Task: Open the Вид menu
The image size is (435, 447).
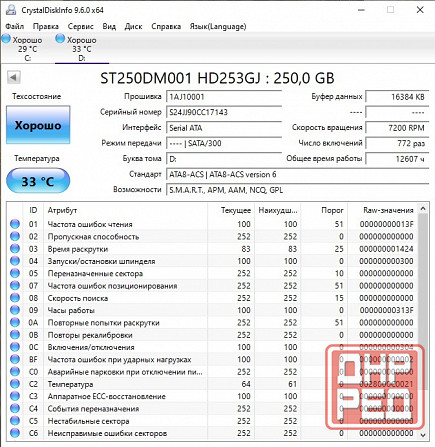Action: (x=109, y=26)
